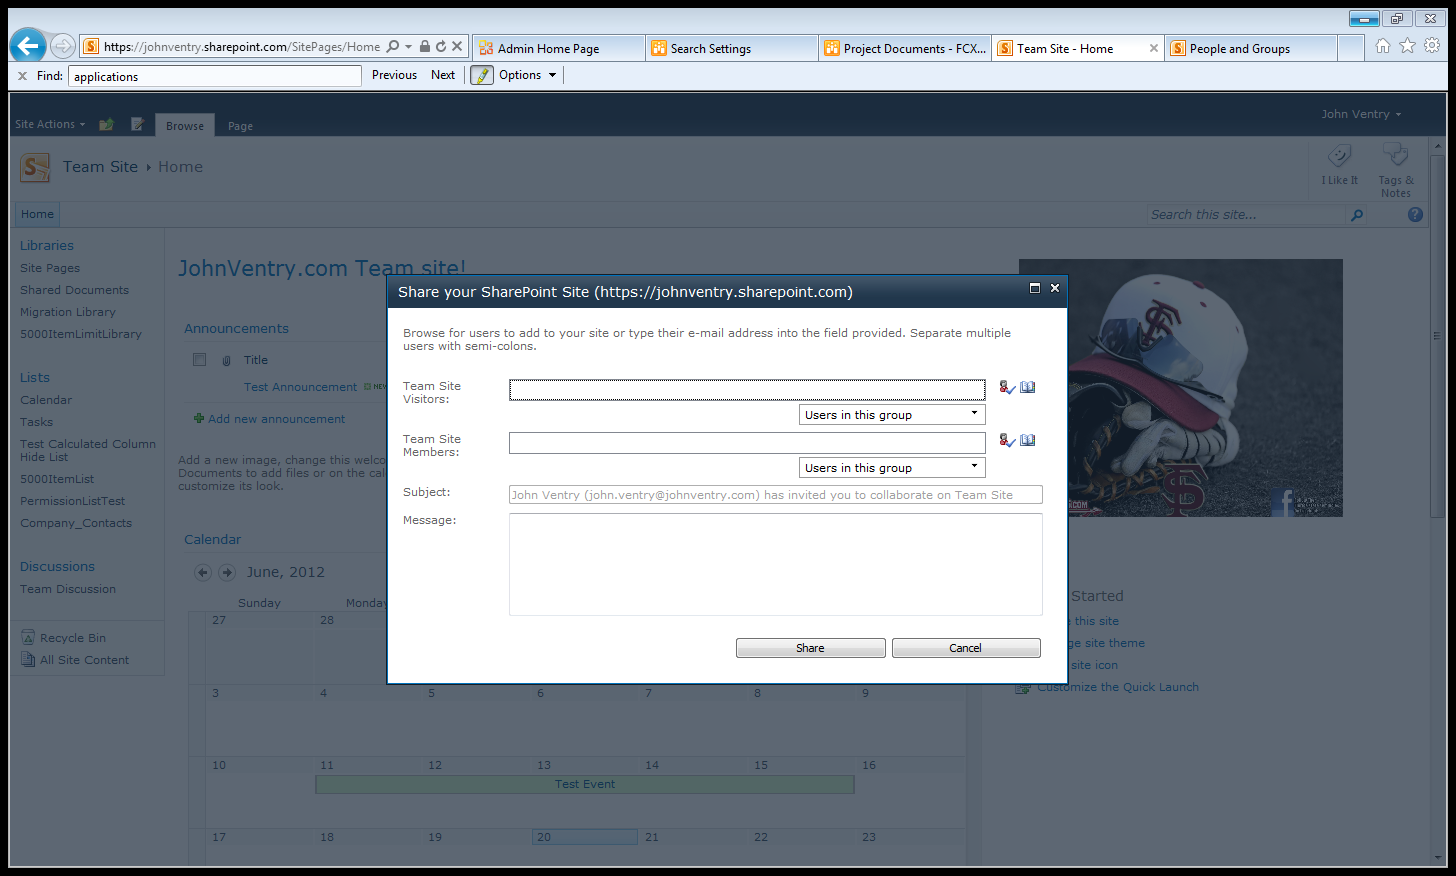Screen dimensions: 1456x876
Task: Open the Customize the Quick Launch link
Action: tap(1117, 686)
